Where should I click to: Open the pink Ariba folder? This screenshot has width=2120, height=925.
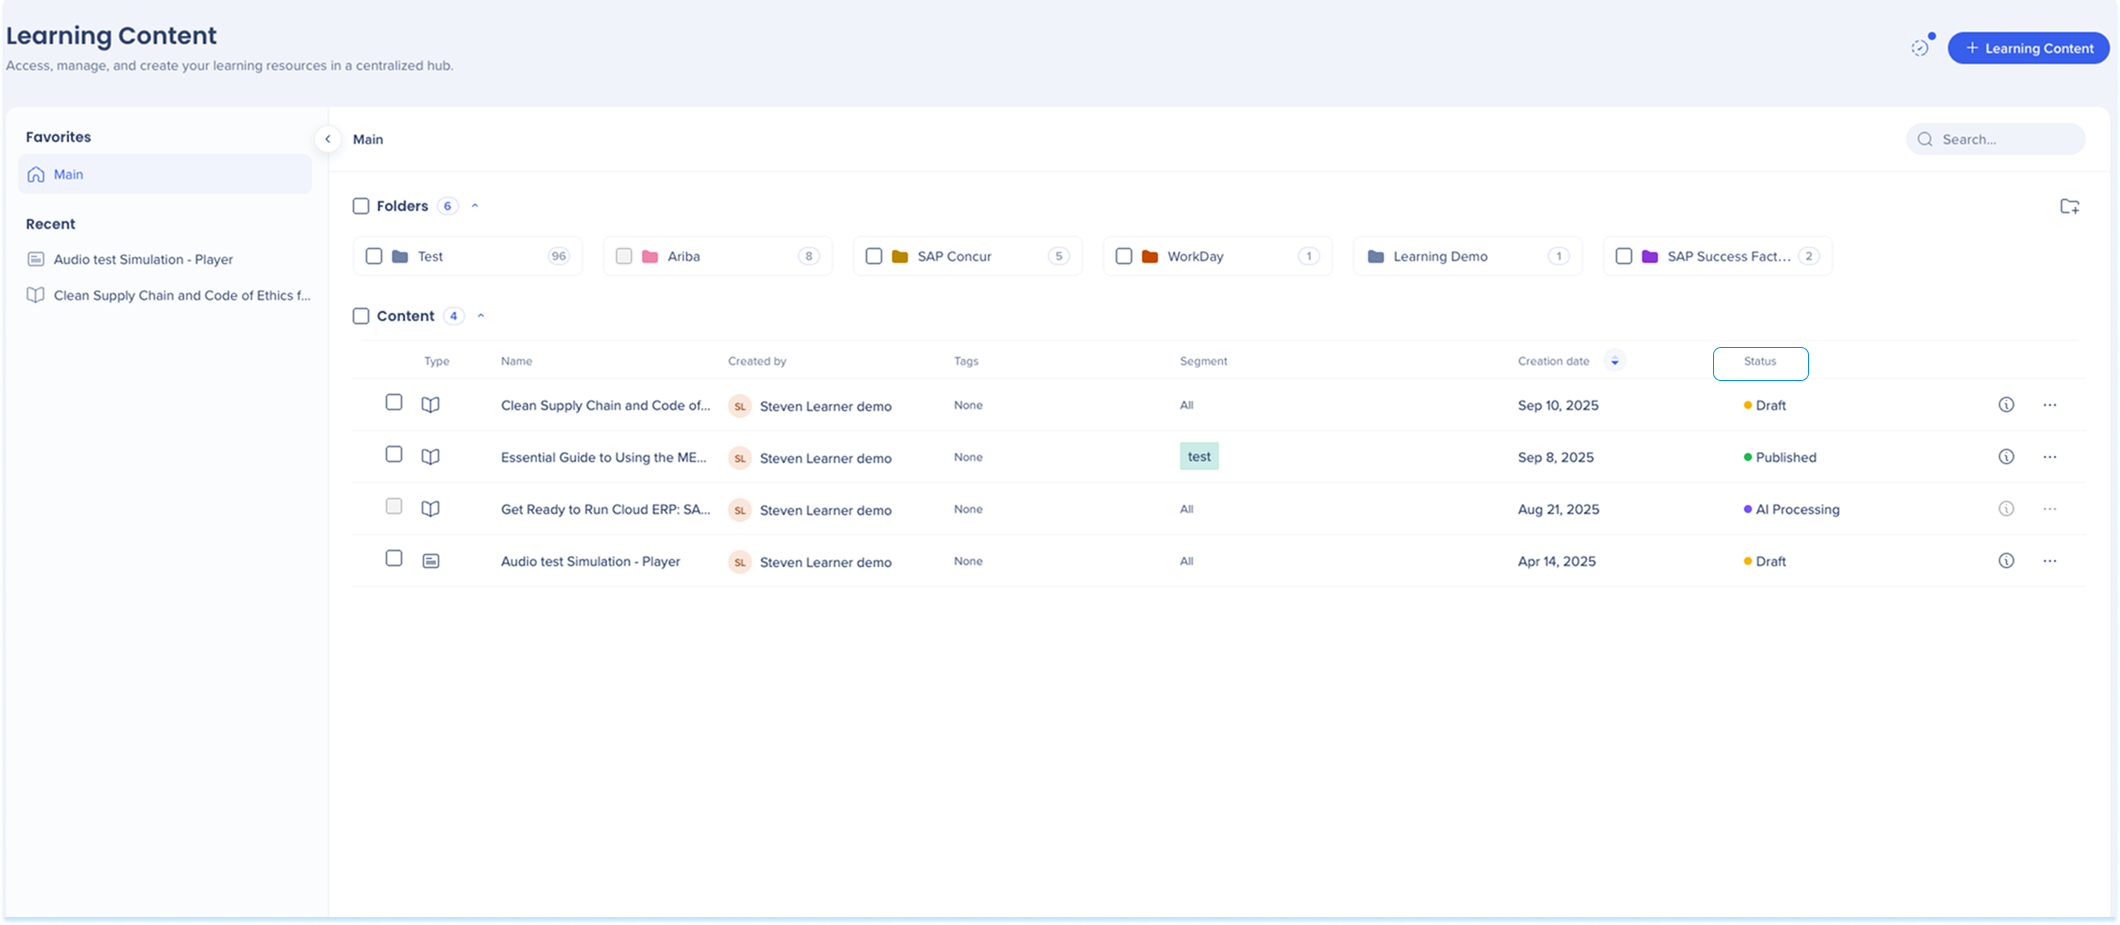pyautogui.click(x=684, y=257)
